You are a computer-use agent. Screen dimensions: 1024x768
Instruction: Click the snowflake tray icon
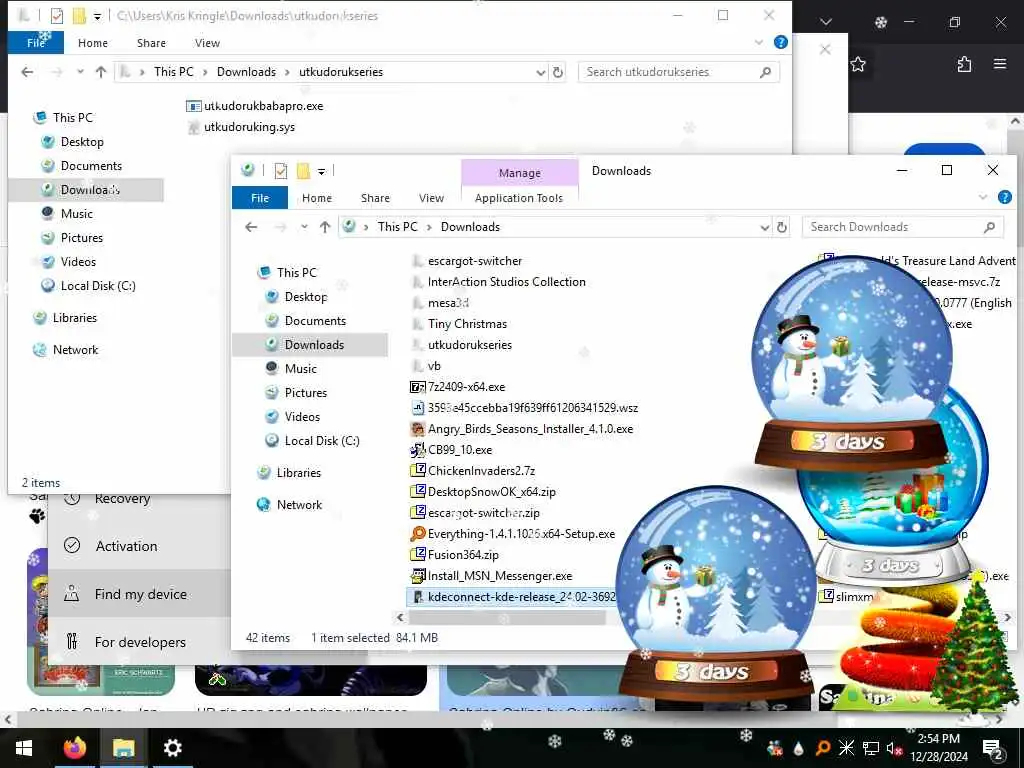click(x=846, y=748)
